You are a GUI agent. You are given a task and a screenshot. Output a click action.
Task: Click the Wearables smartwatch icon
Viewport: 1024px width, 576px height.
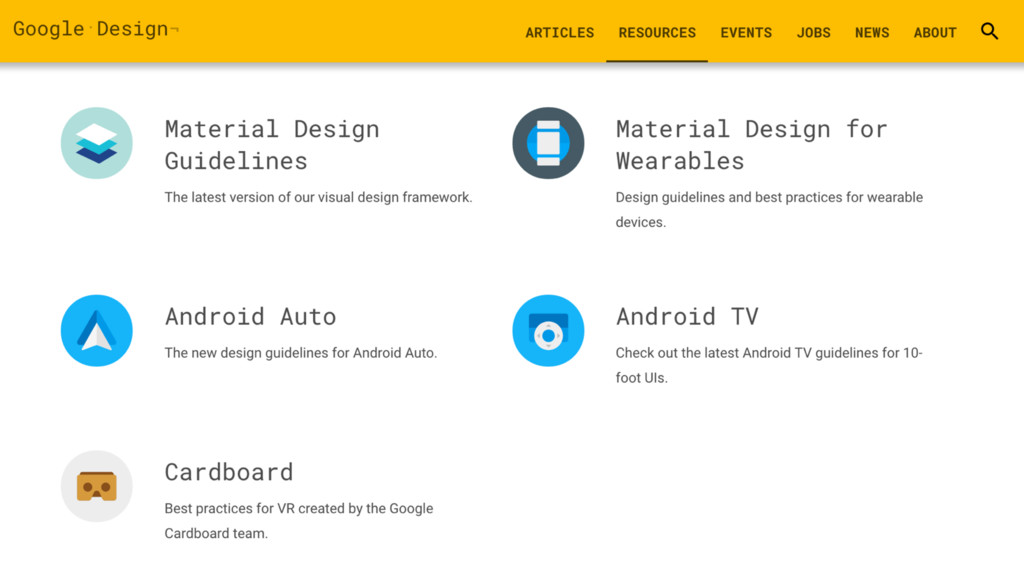click(x=548, y=143)
